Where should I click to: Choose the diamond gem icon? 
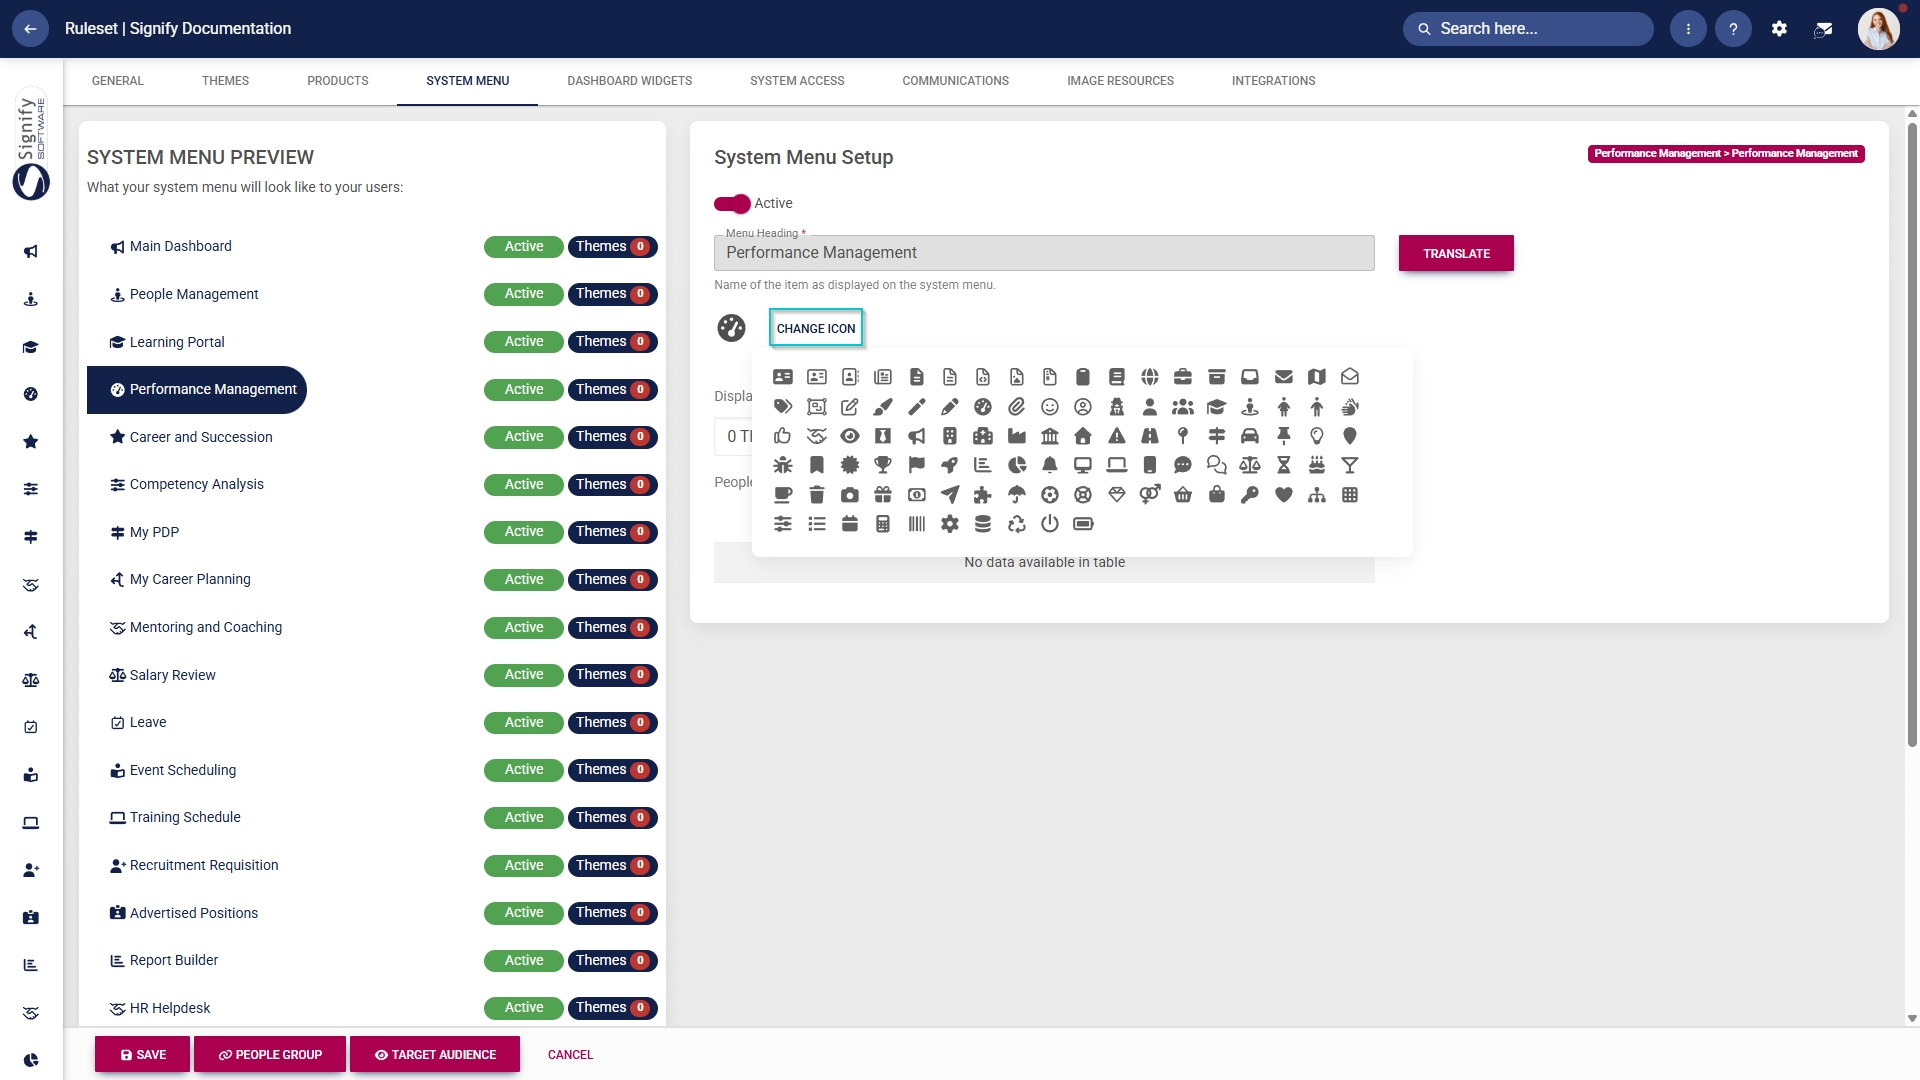click(1117, 495)
